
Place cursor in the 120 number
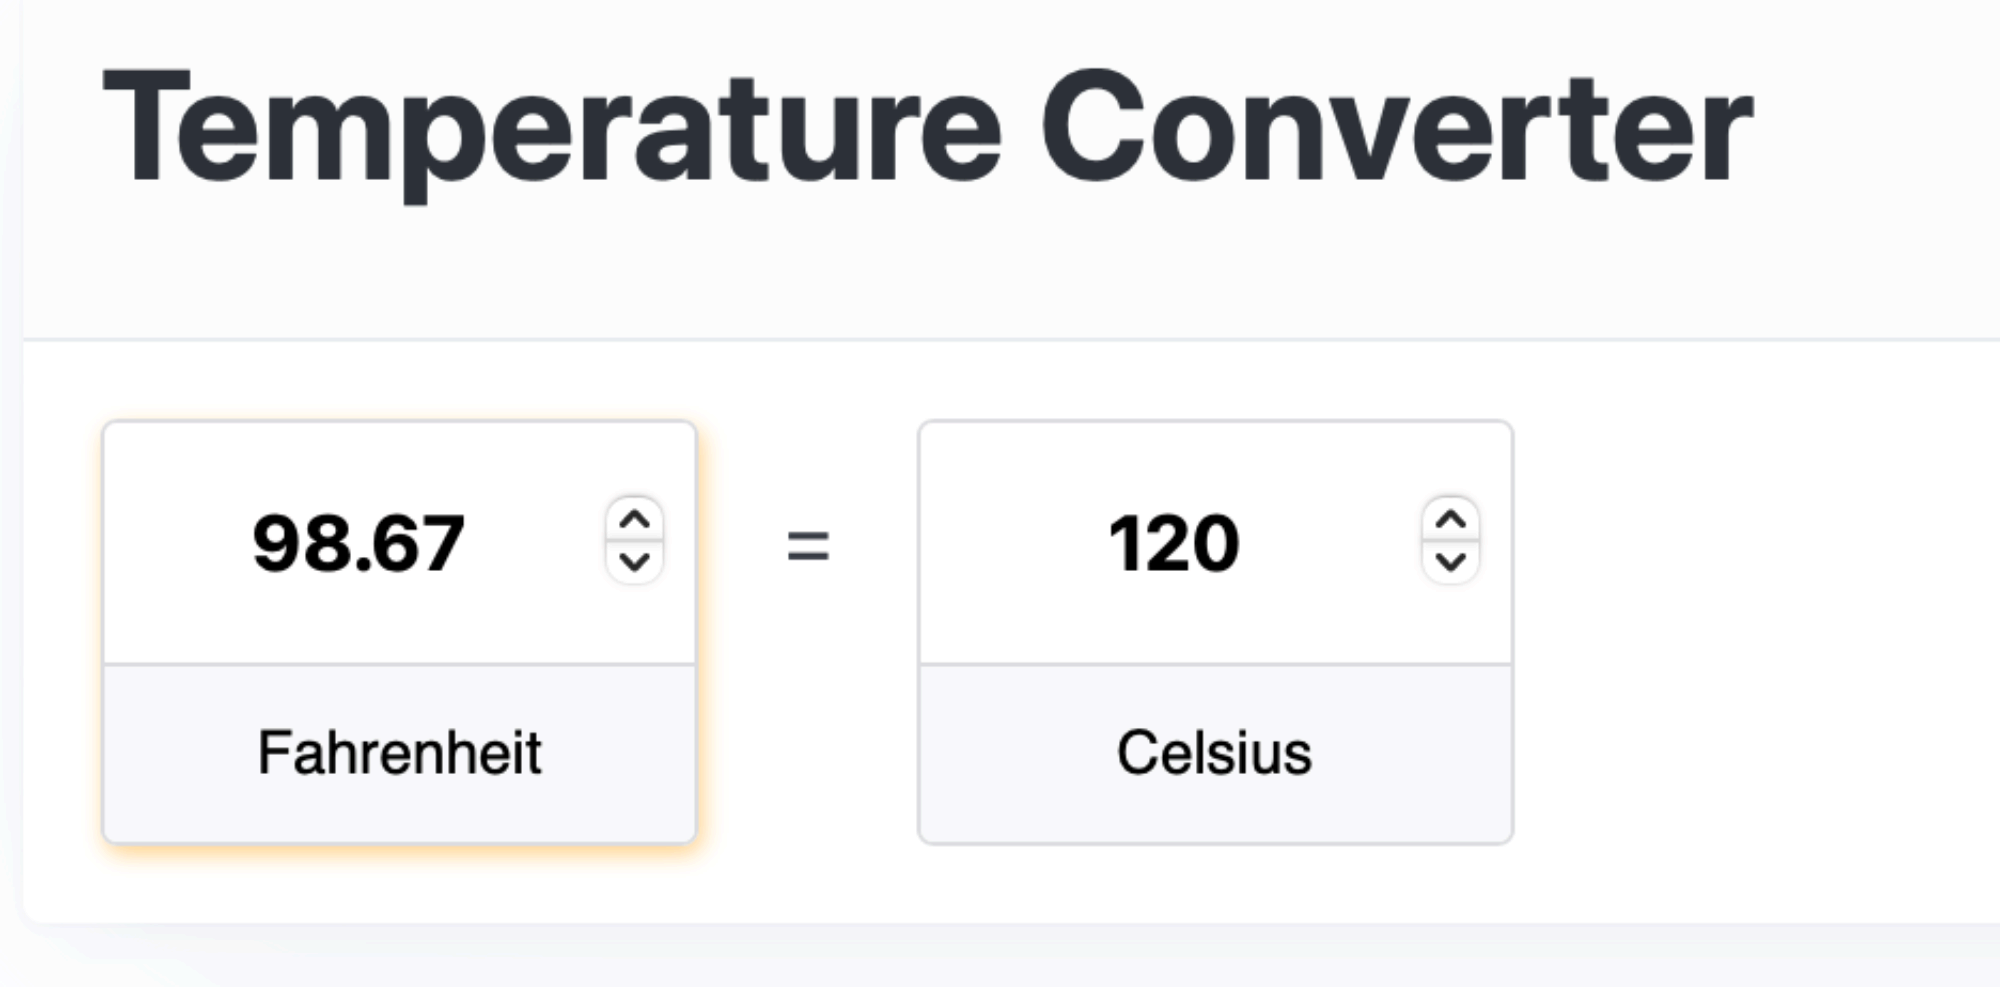(1174, 543)
